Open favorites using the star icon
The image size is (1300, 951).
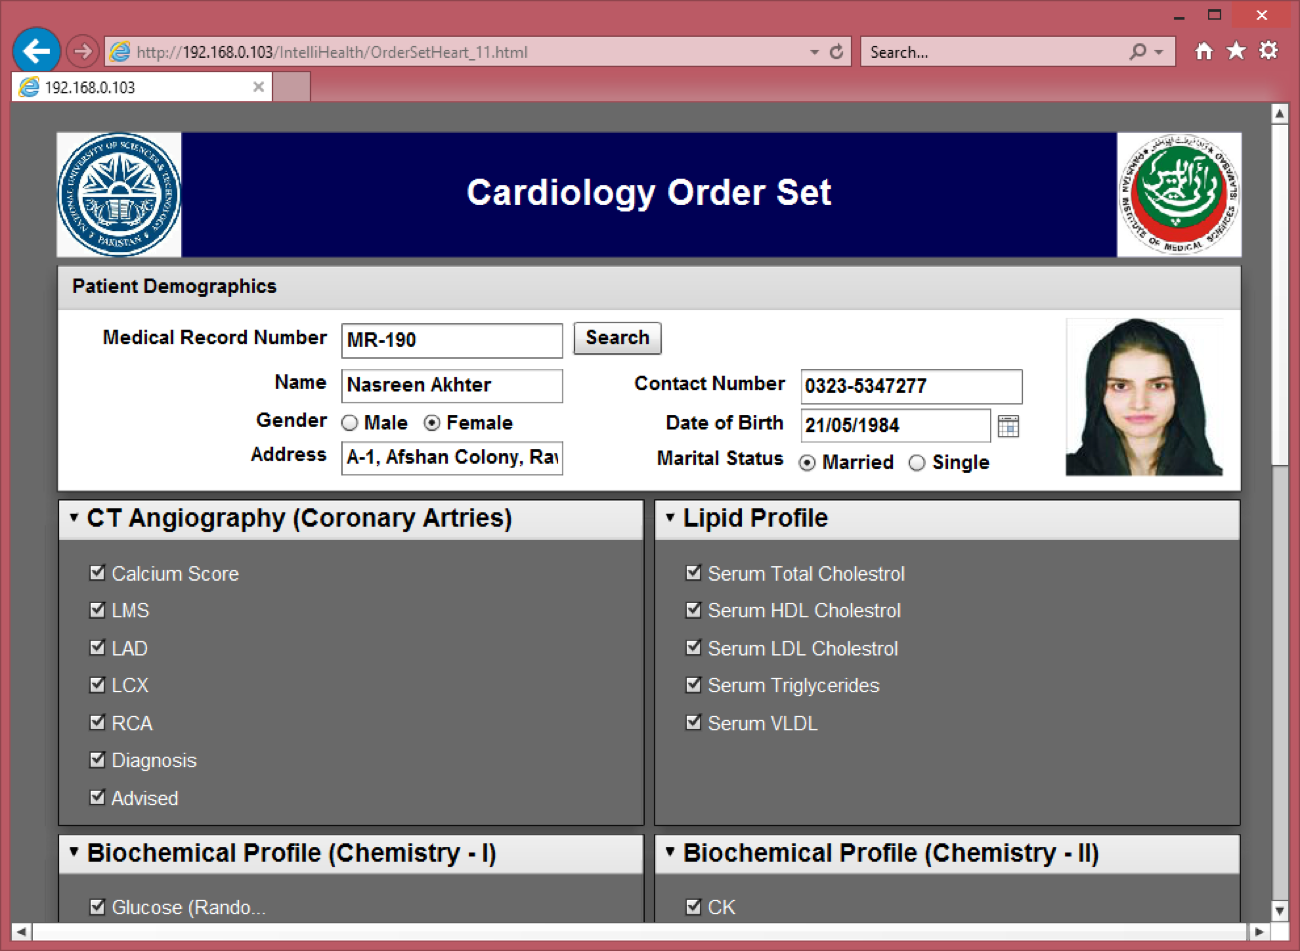pos(1236,51)
